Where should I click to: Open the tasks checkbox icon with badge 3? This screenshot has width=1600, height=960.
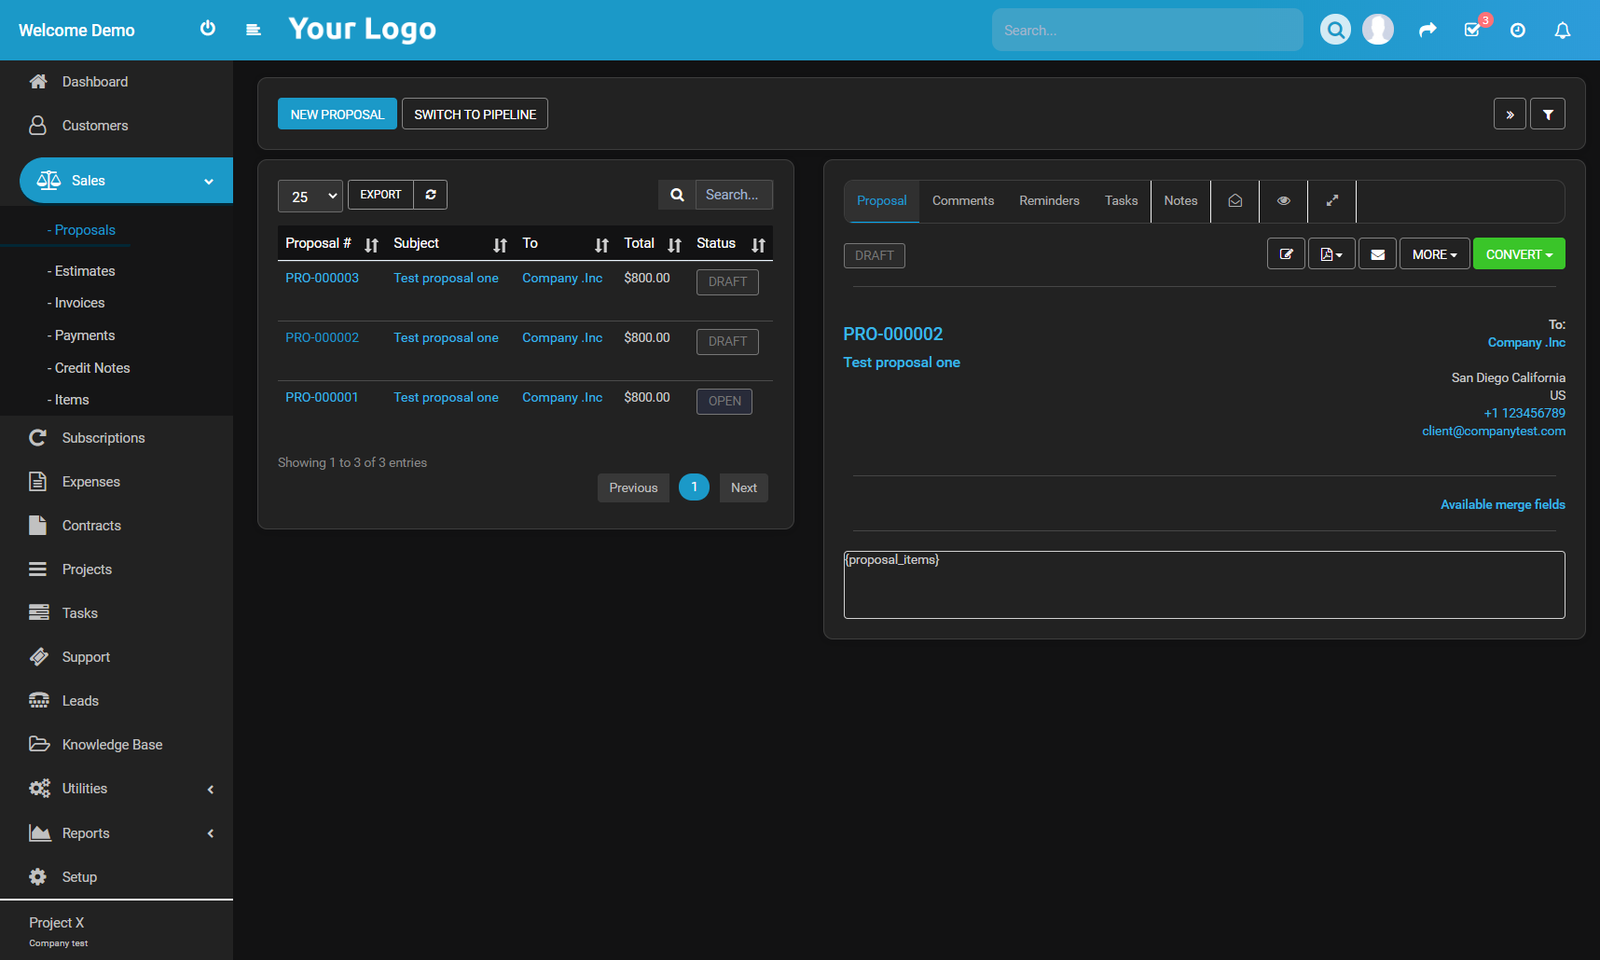(x=1472, y=30)
